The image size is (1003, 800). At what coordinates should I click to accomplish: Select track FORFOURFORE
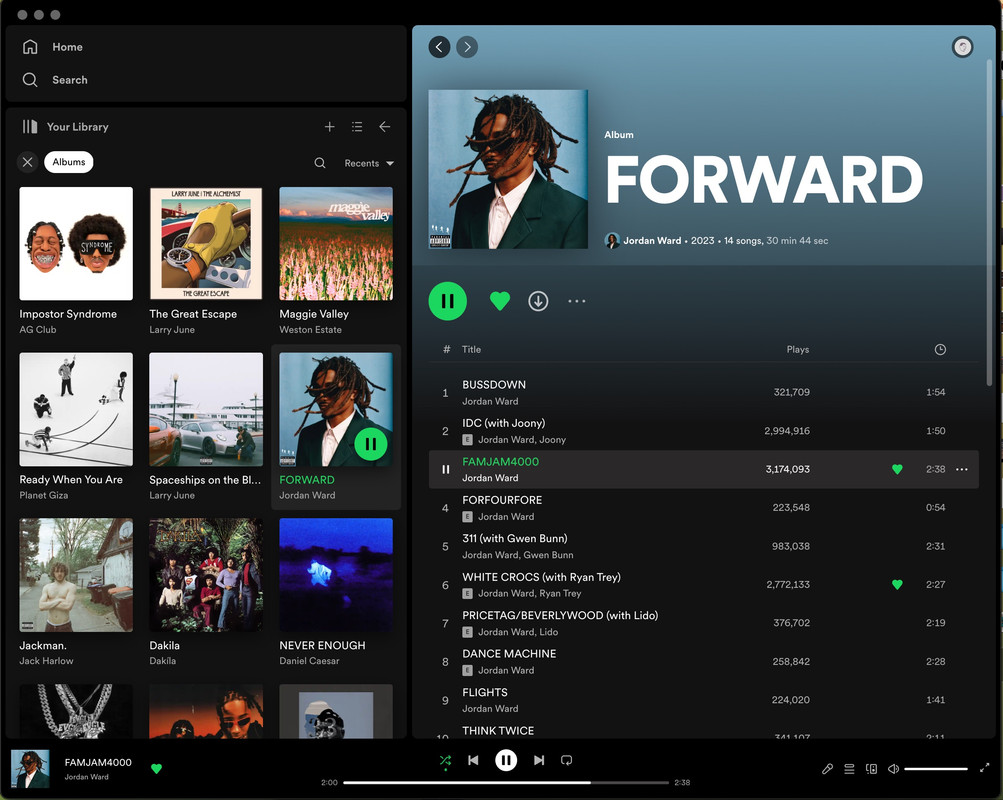point(704,508)
